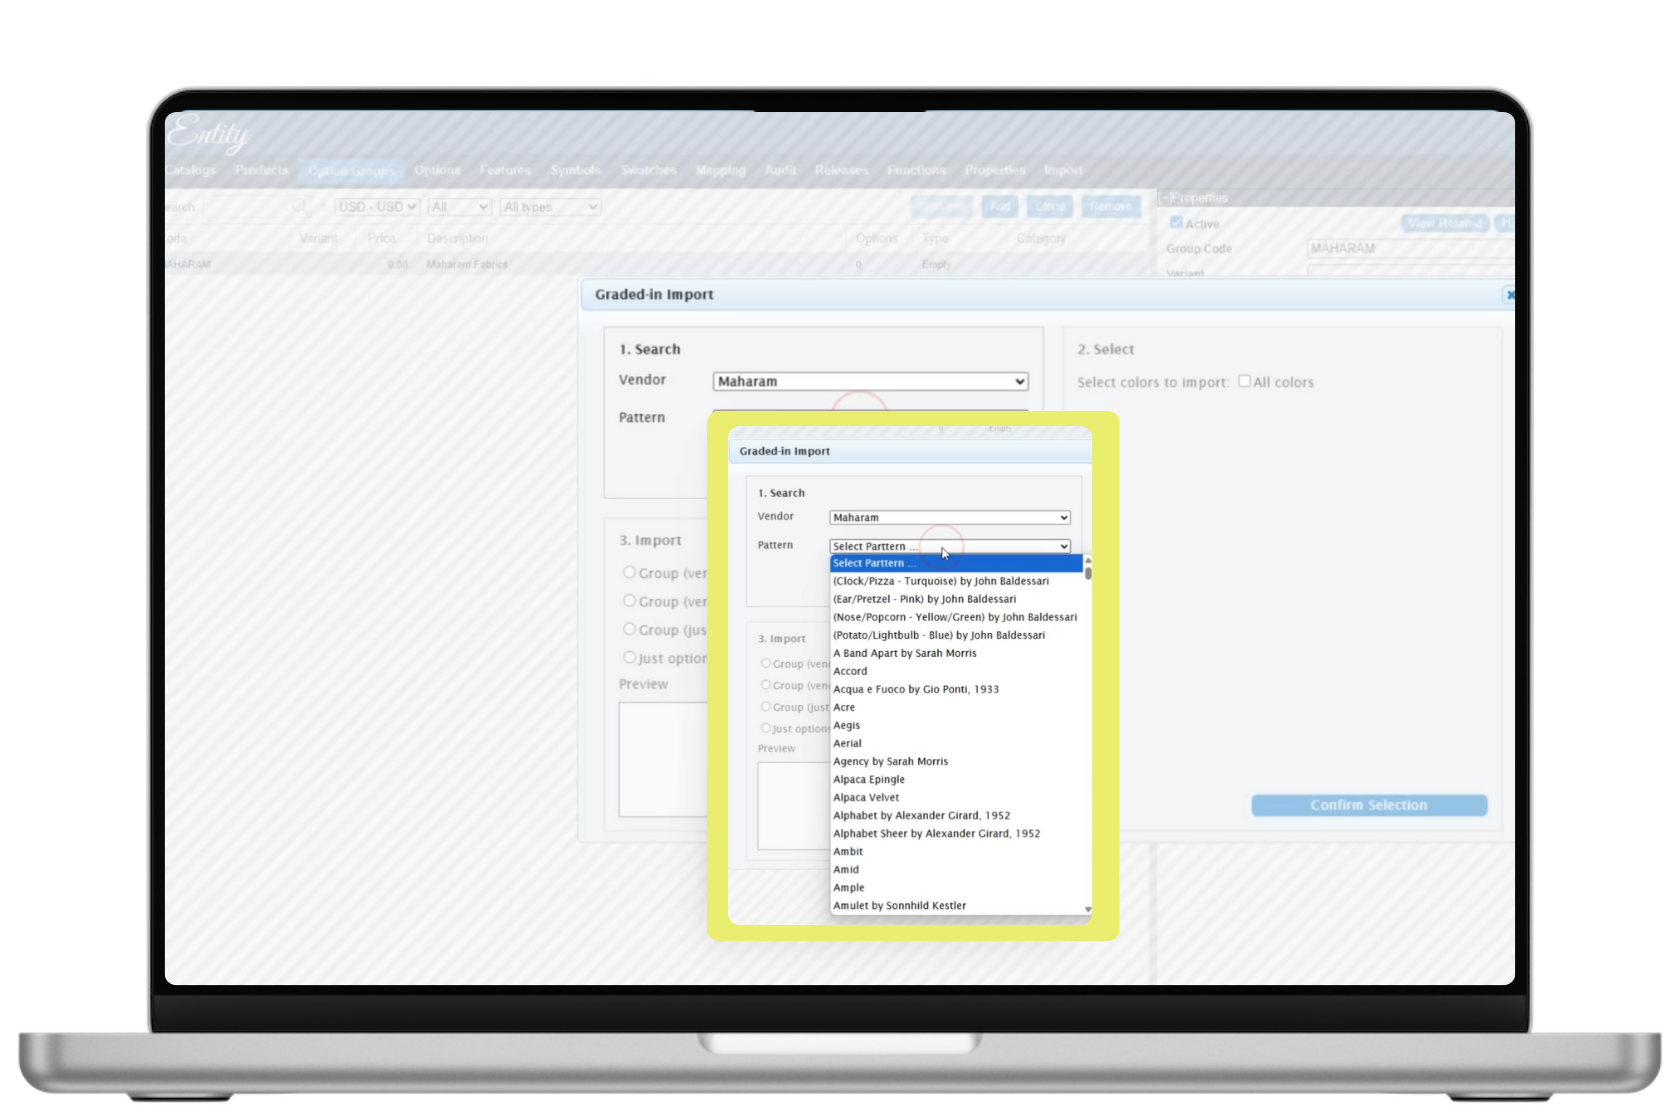Screen dimensions: 1680x1120
Task: Click the Type column header
Action: pyautogui.click(x=935, y=238)
